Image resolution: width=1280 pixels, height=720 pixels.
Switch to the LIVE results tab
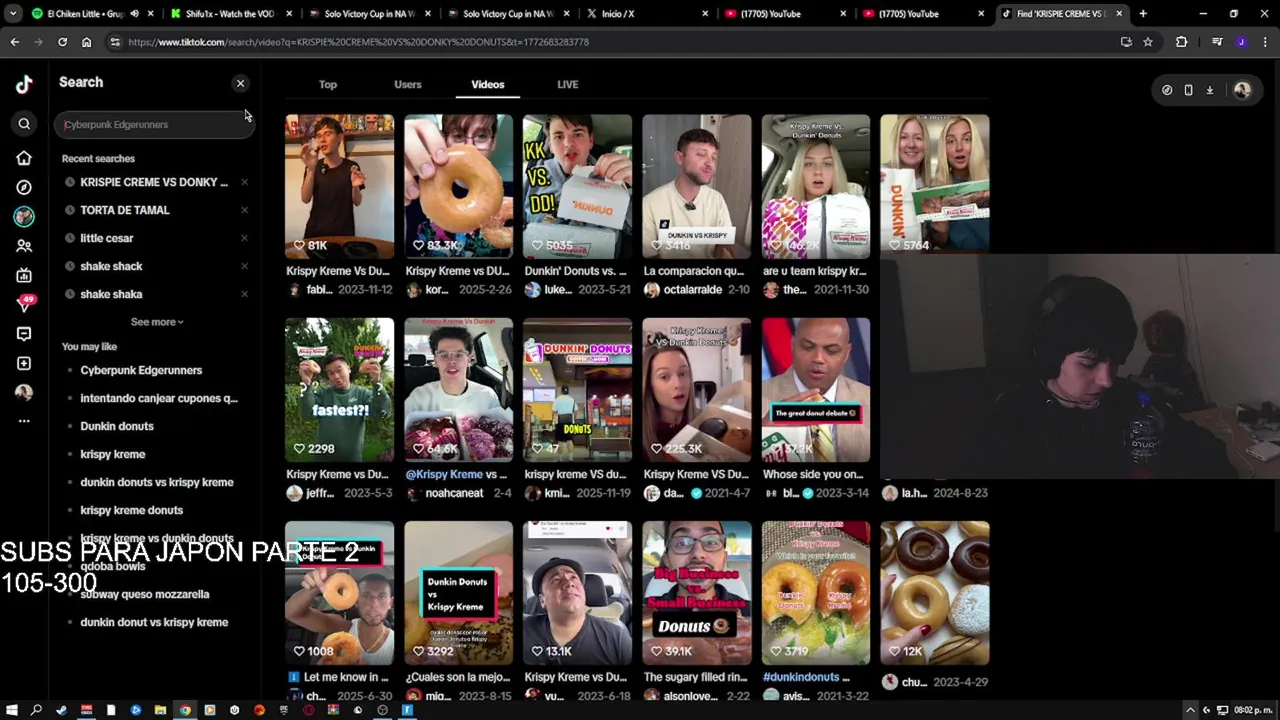pos(568,84)
